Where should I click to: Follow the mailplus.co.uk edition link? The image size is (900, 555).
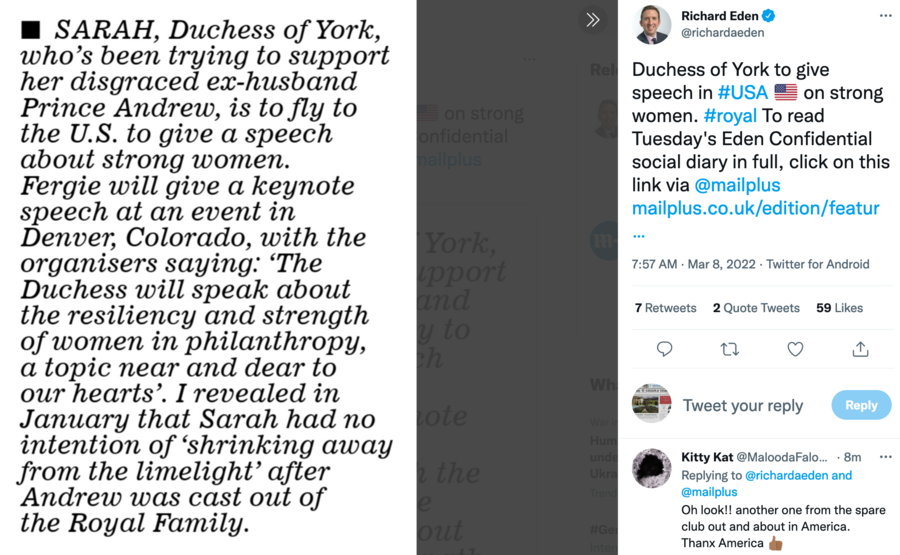click(755, 208)
